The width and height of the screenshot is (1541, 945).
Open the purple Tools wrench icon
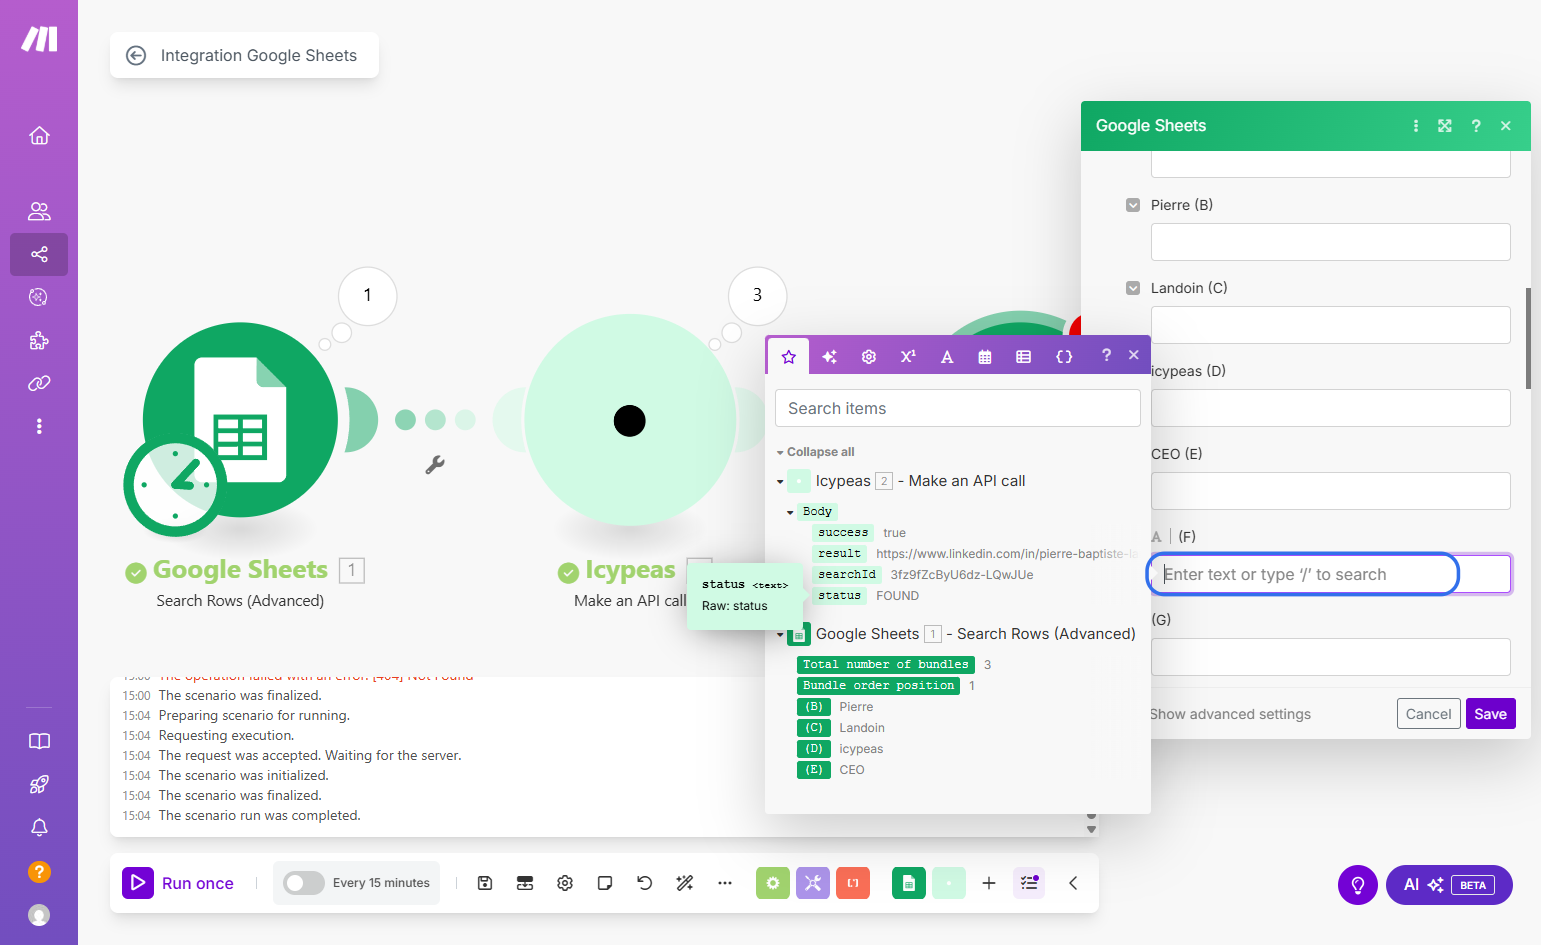(x=812, y=883)
